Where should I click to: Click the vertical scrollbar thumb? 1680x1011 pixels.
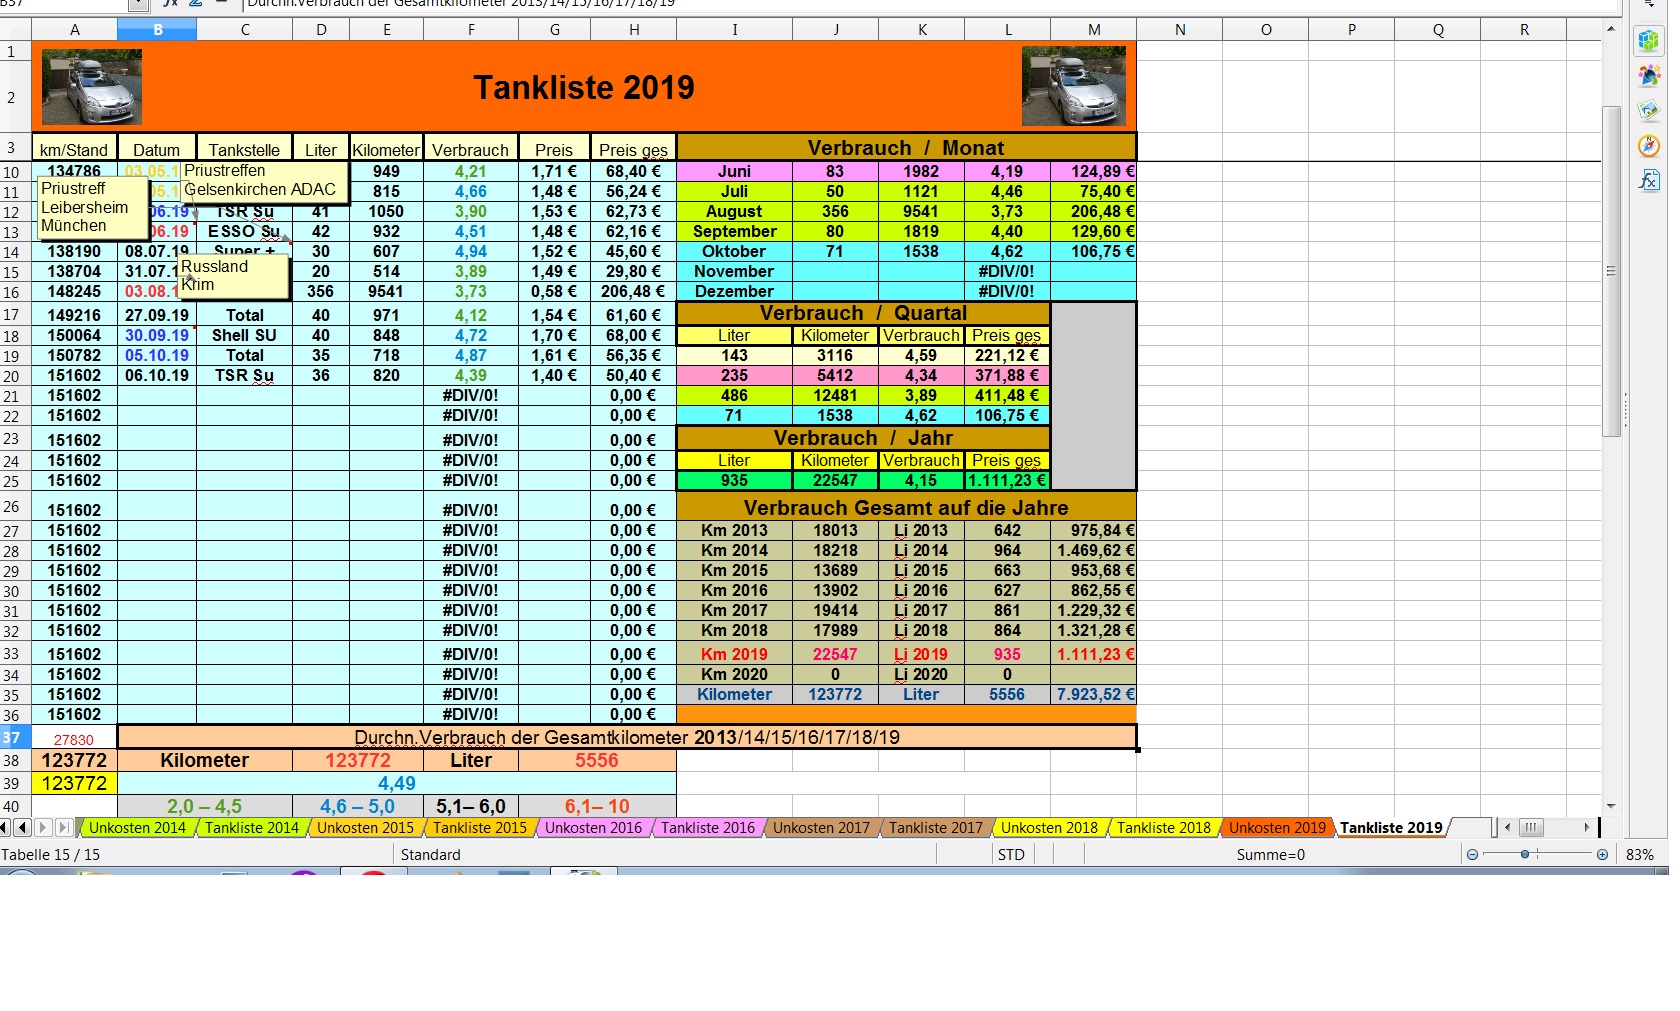[1611, 270]
